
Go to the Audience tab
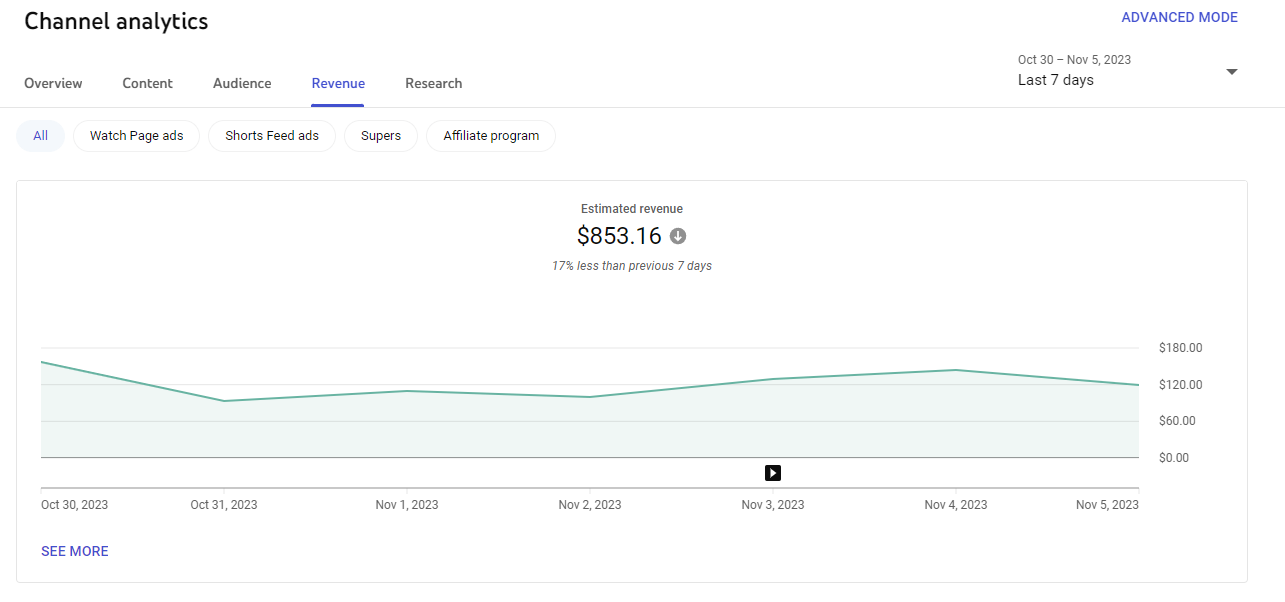coord(242,83)
